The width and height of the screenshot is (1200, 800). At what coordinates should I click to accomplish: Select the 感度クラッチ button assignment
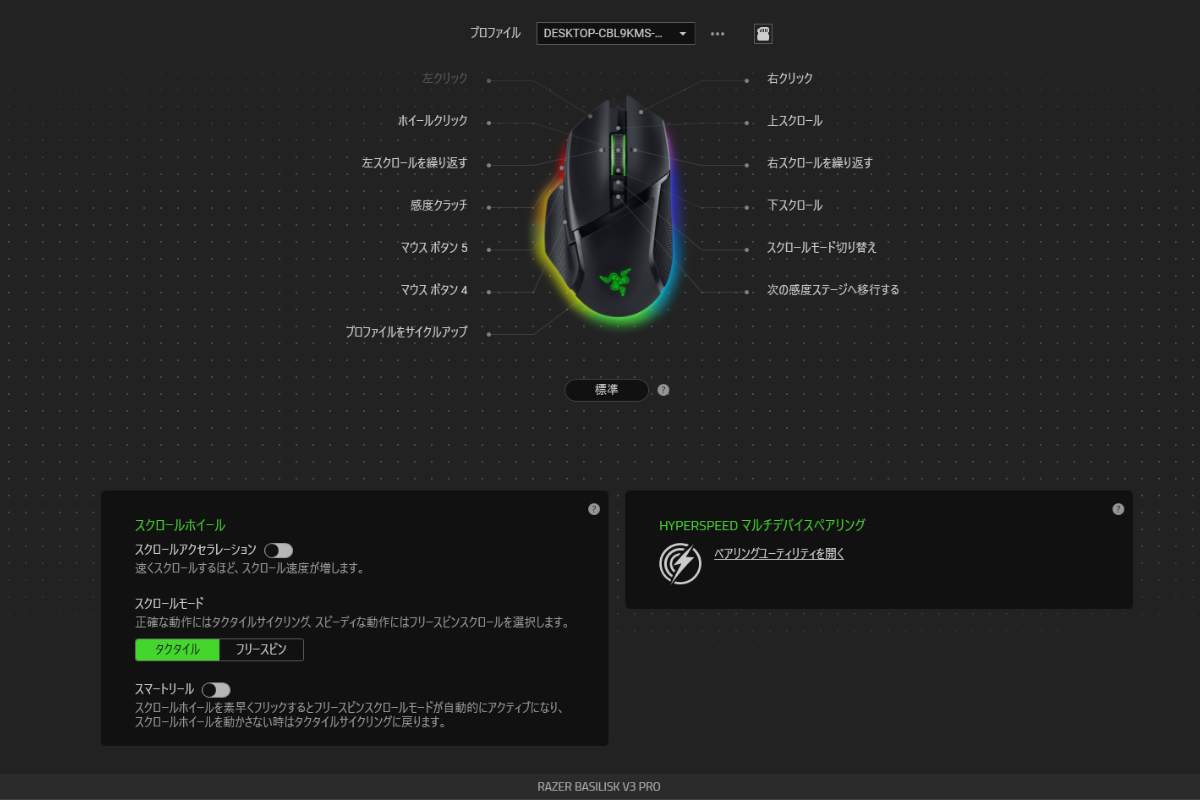[439, 206]
